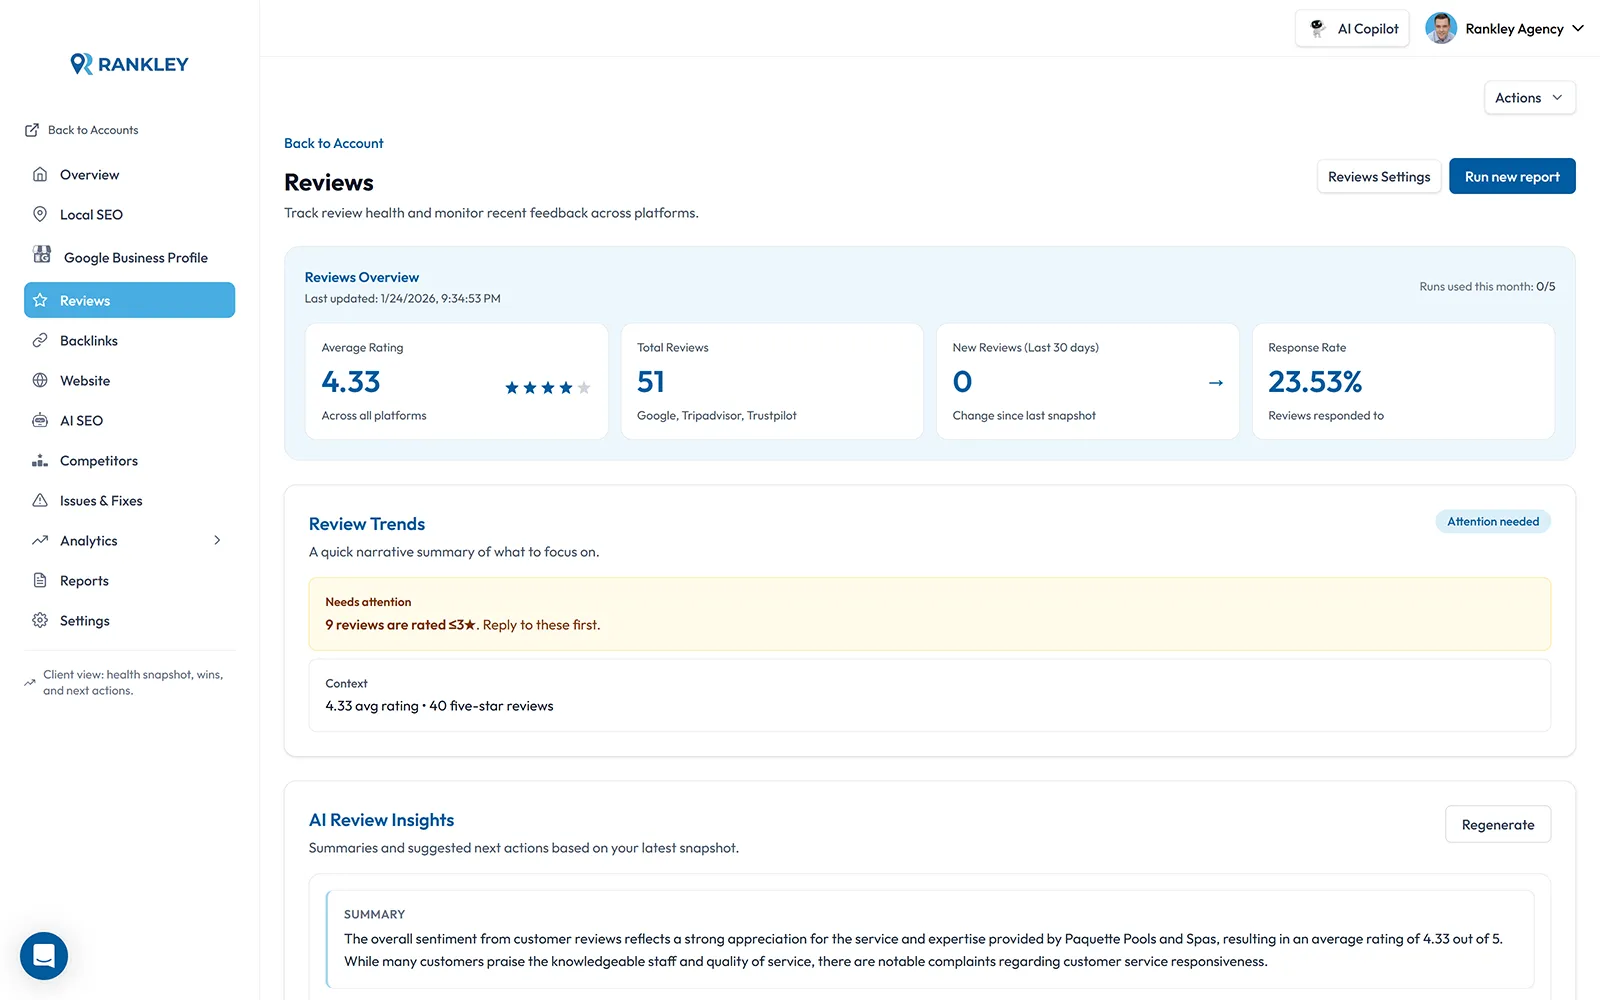This screenshot has height=1000, width=1600.
Task: Click the Rankley Agency profile avatar
Action: (x=1441, y=28)
